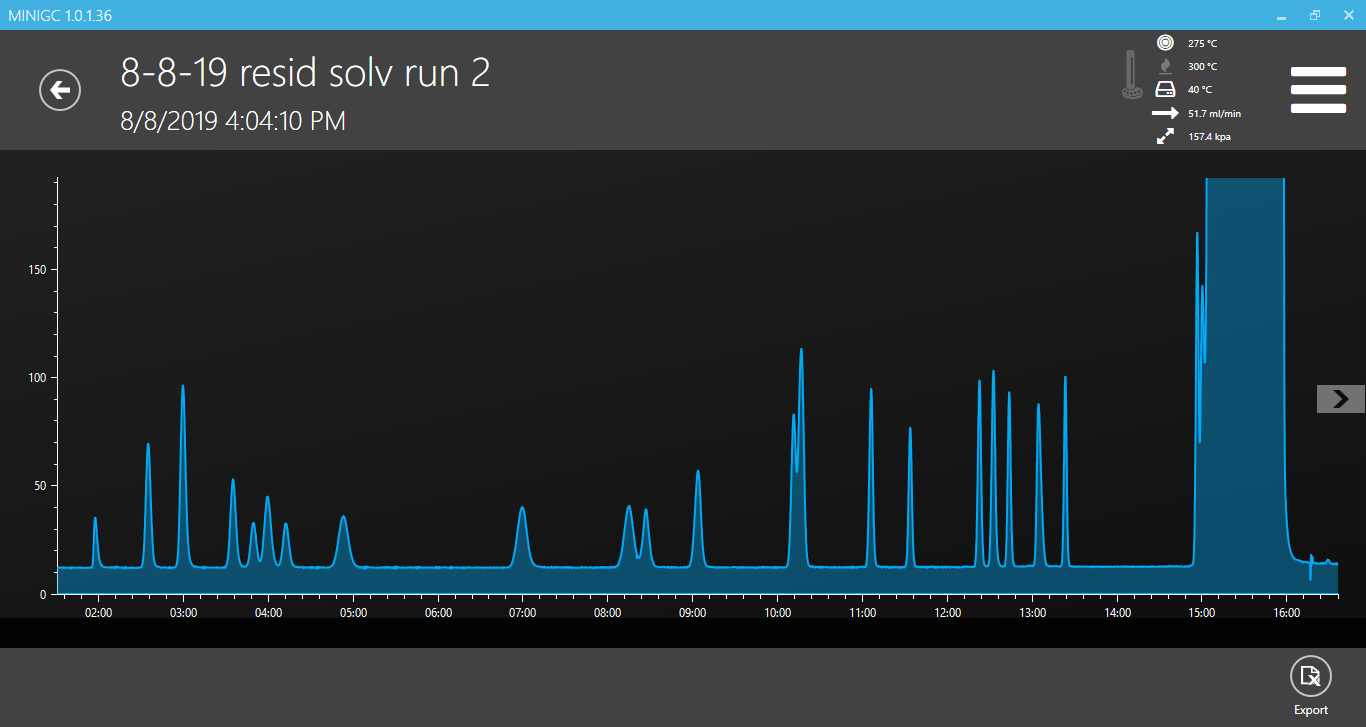Advance chart with the right chevron

click(1340, 399)
